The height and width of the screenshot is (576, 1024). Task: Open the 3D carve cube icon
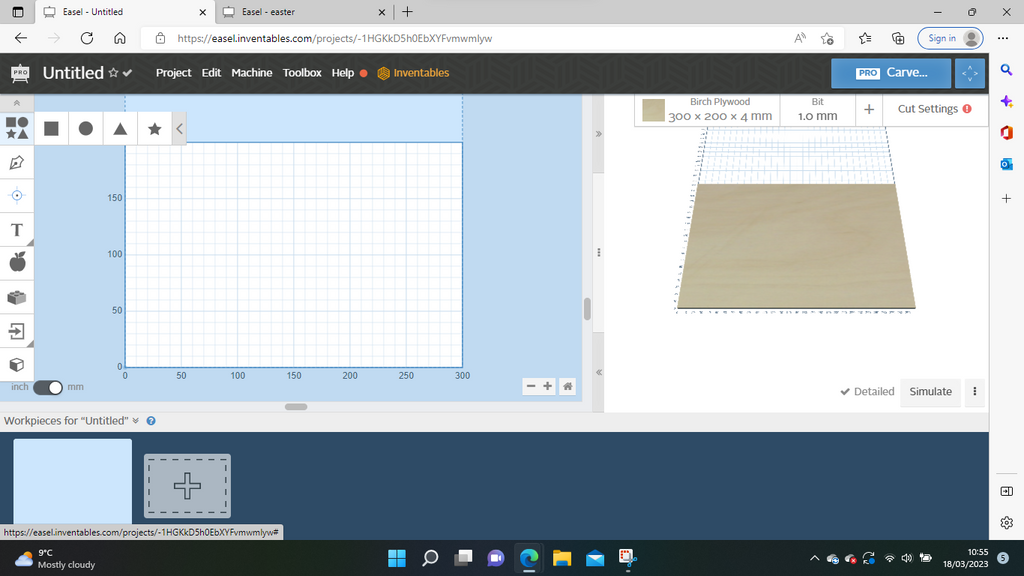tap(16, 365)
